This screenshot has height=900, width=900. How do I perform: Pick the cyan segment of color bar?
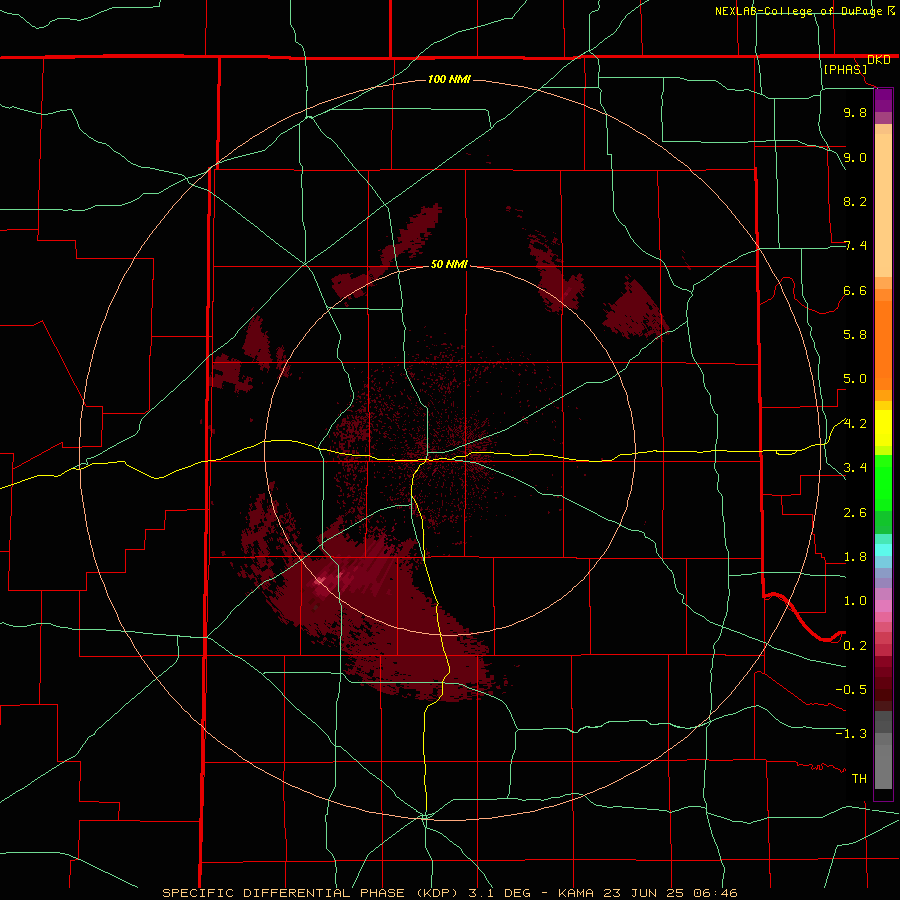pos(883,549)
